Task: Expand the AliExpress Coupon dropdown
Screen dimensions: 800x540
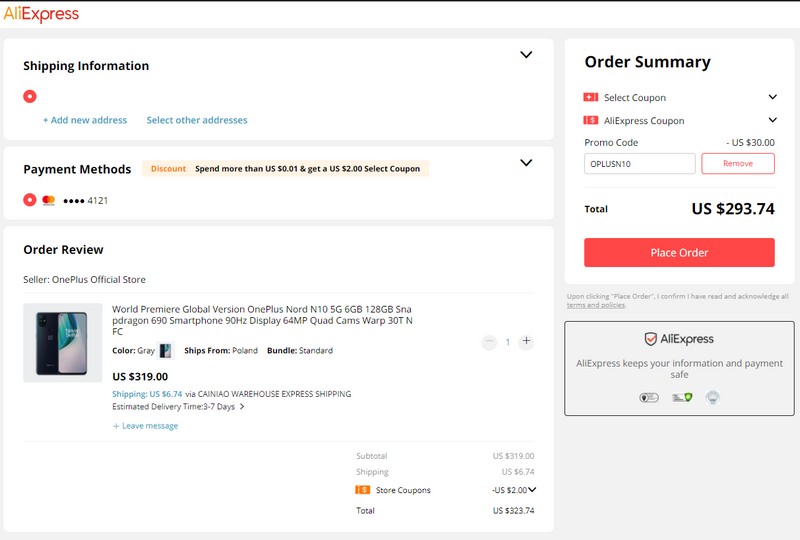Action: tap(772, 120)
